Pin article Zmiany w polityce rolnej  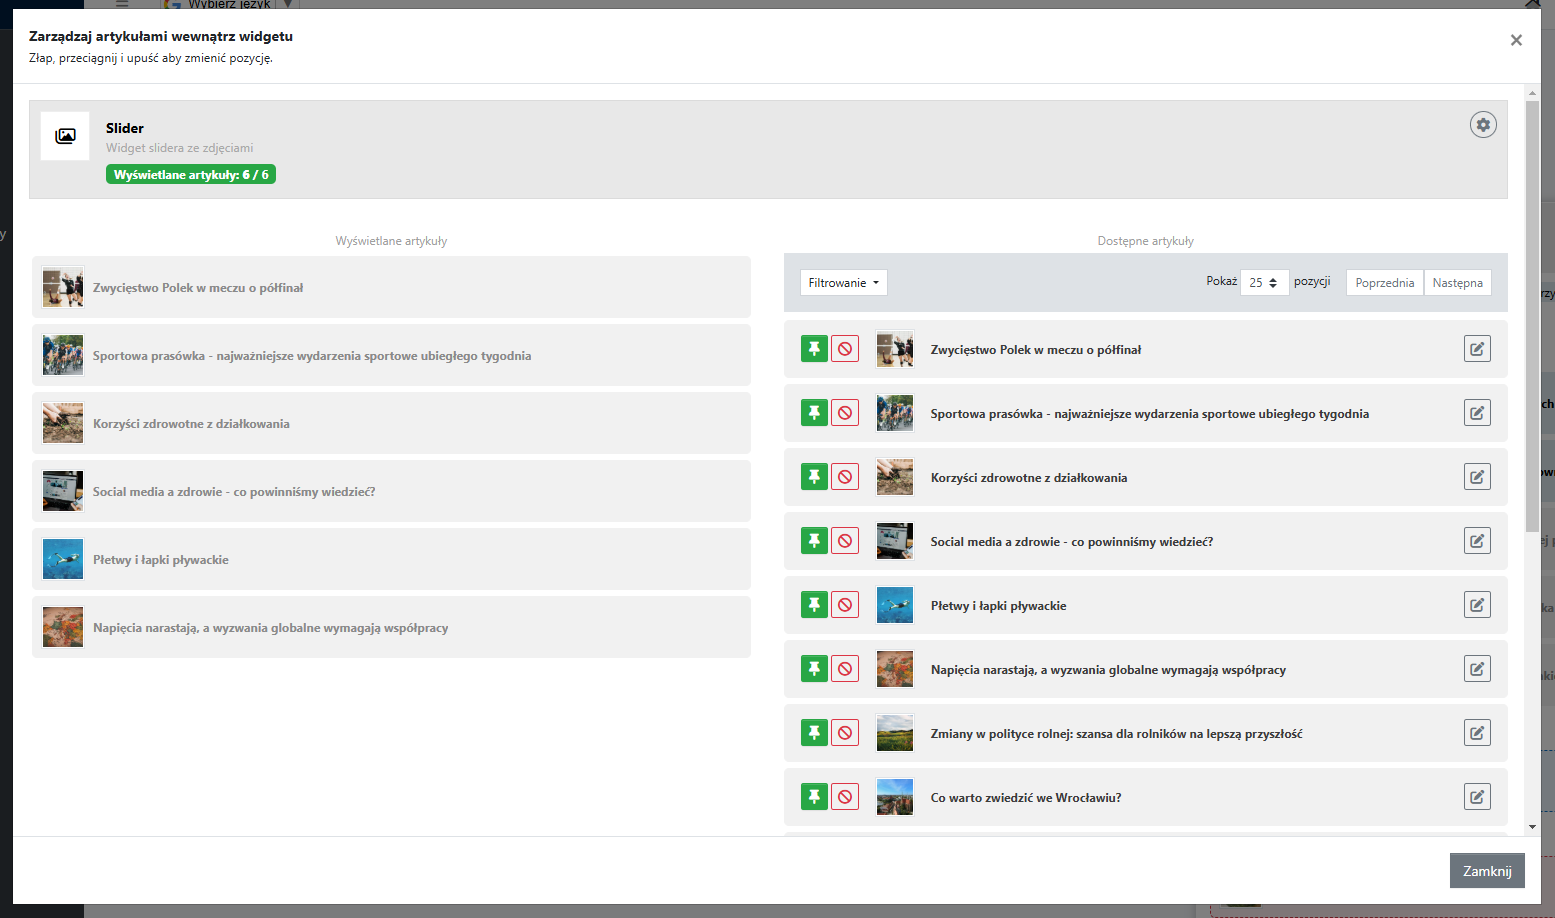814,733
